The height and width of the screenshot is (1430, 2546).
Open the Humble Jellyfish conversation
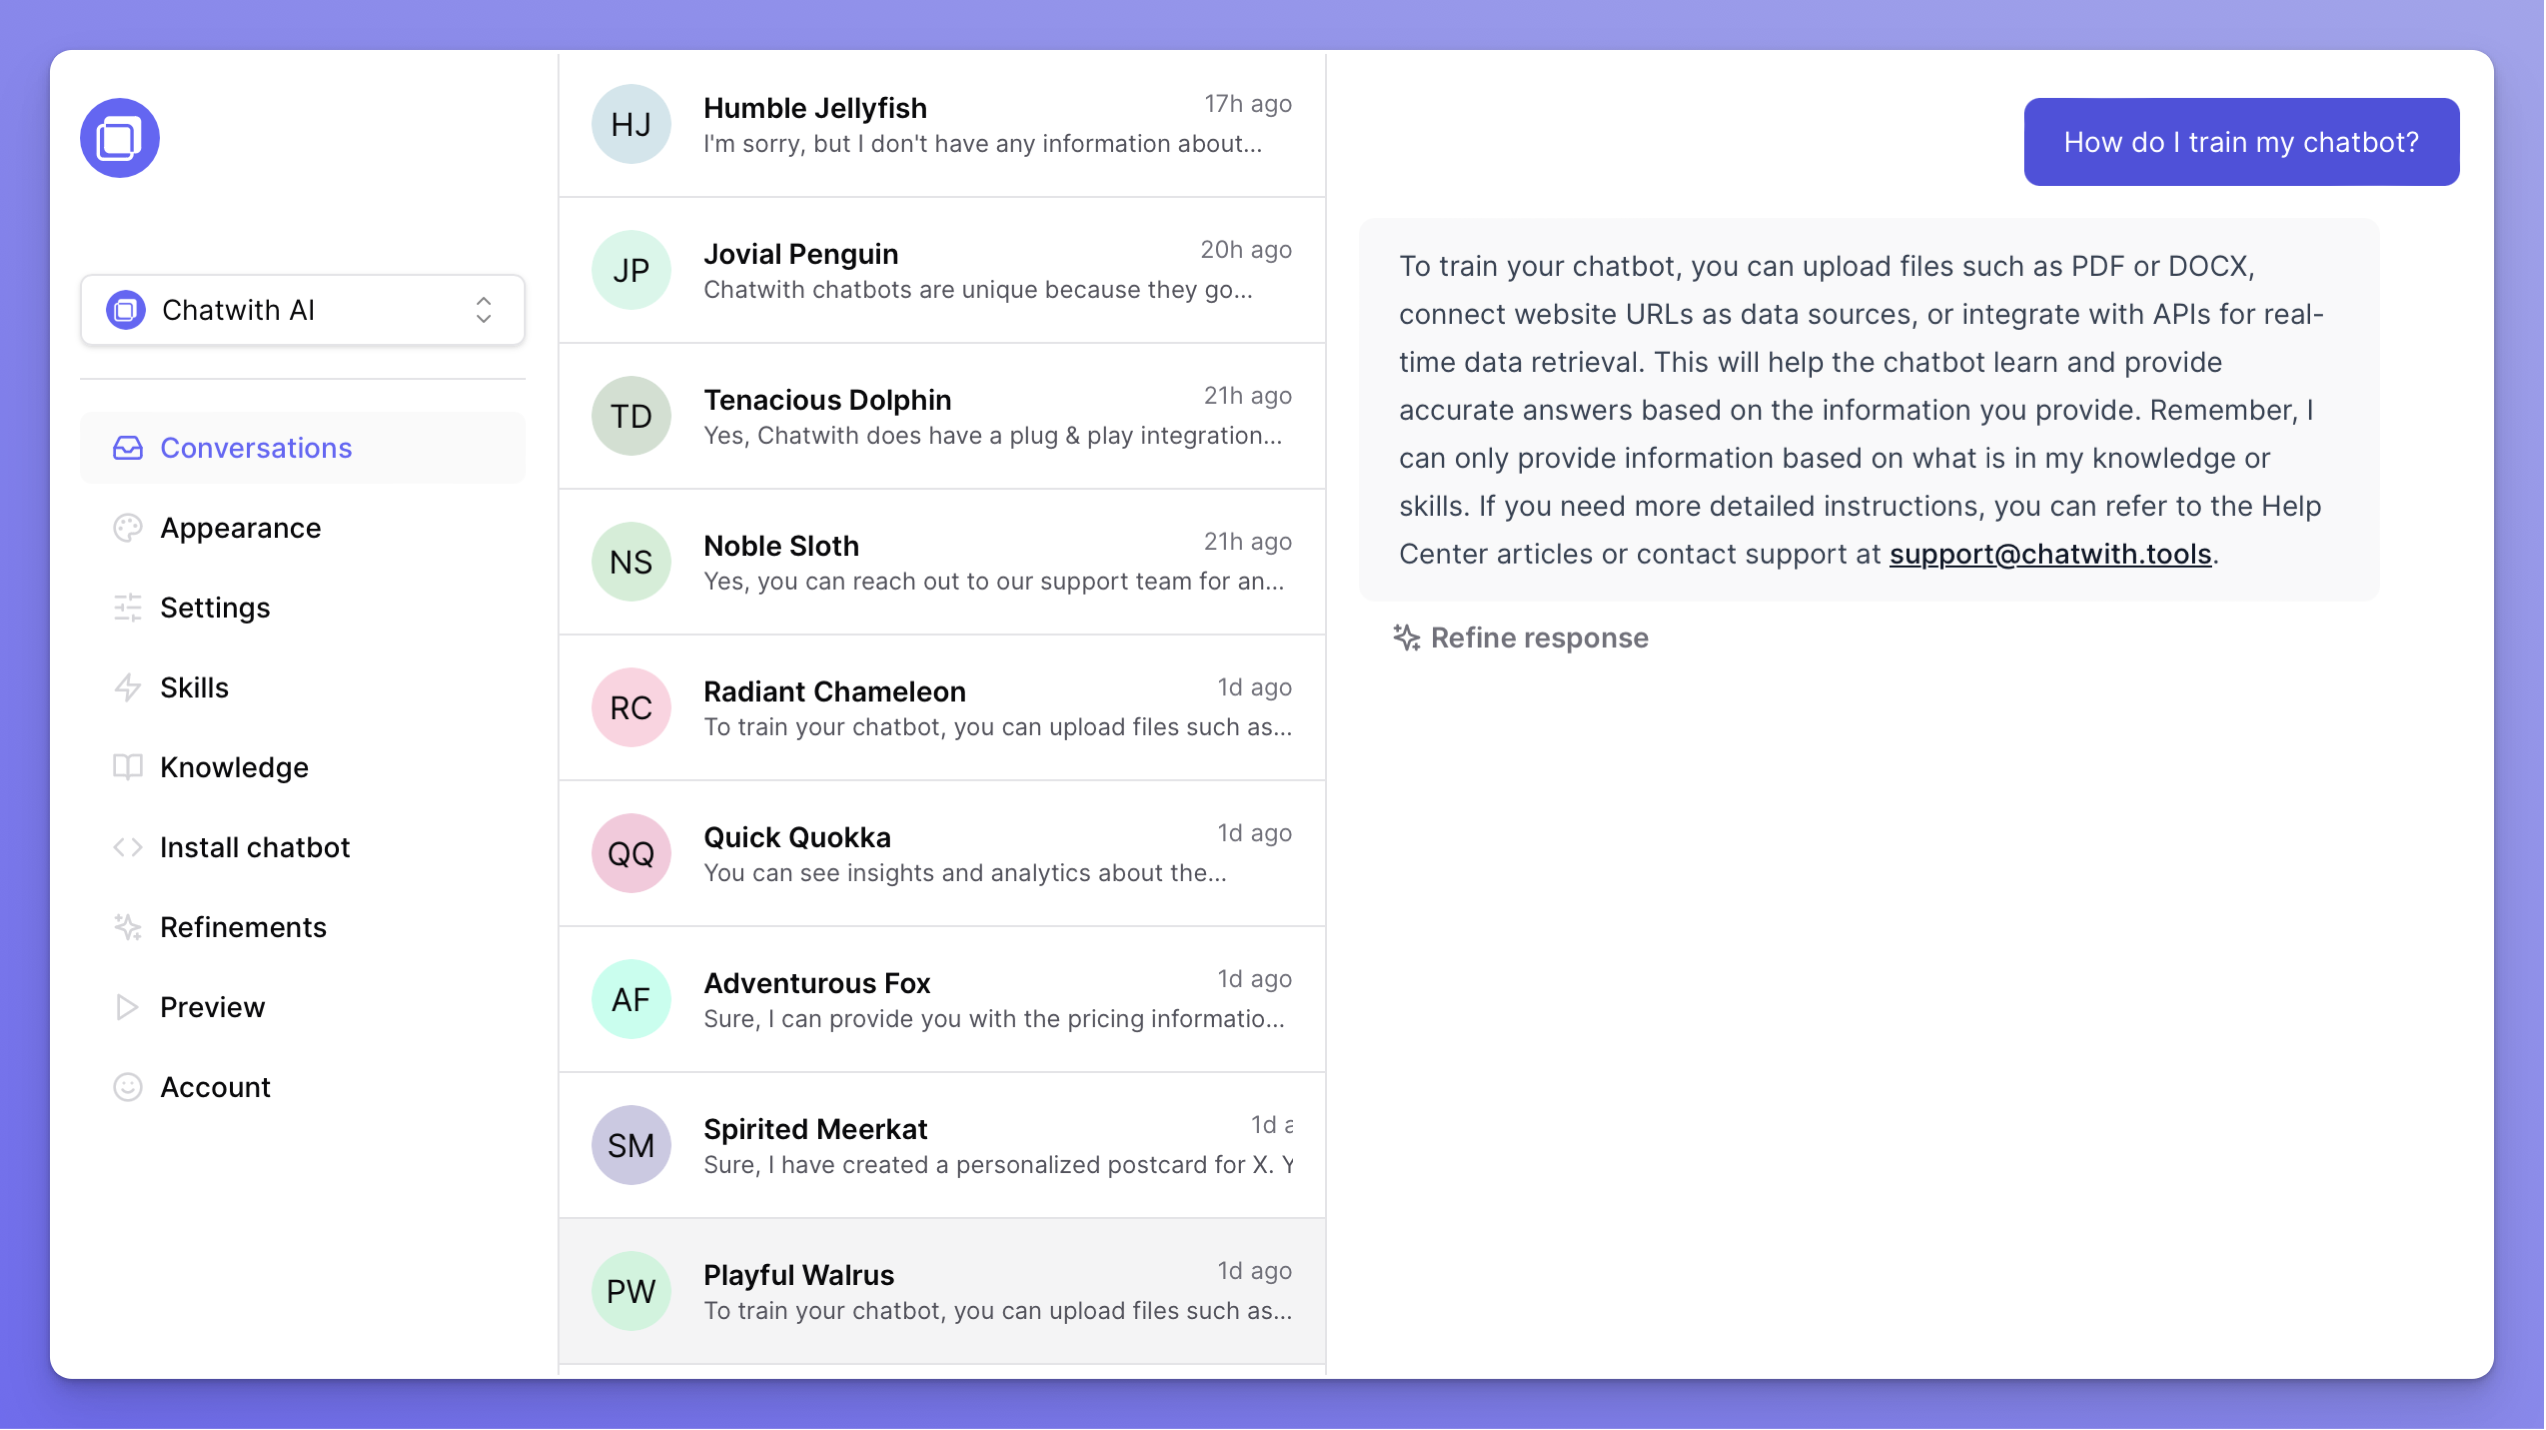(942, 125)
